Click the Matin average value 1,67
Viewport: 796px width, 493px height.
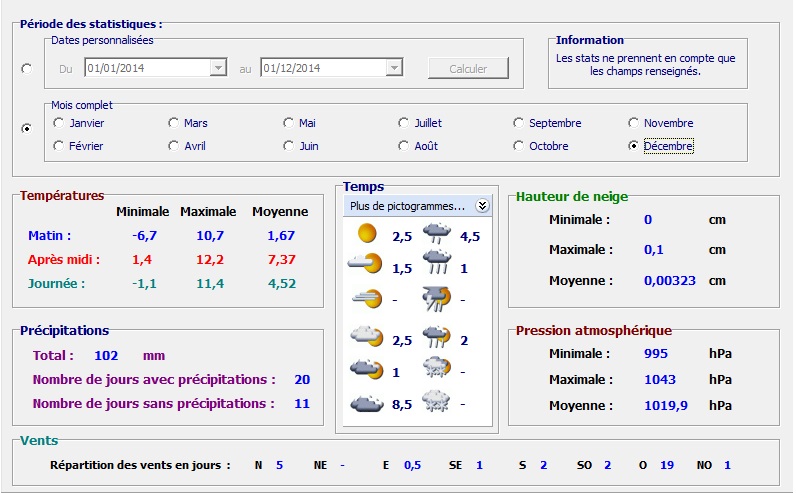click(x=281, y=236)
